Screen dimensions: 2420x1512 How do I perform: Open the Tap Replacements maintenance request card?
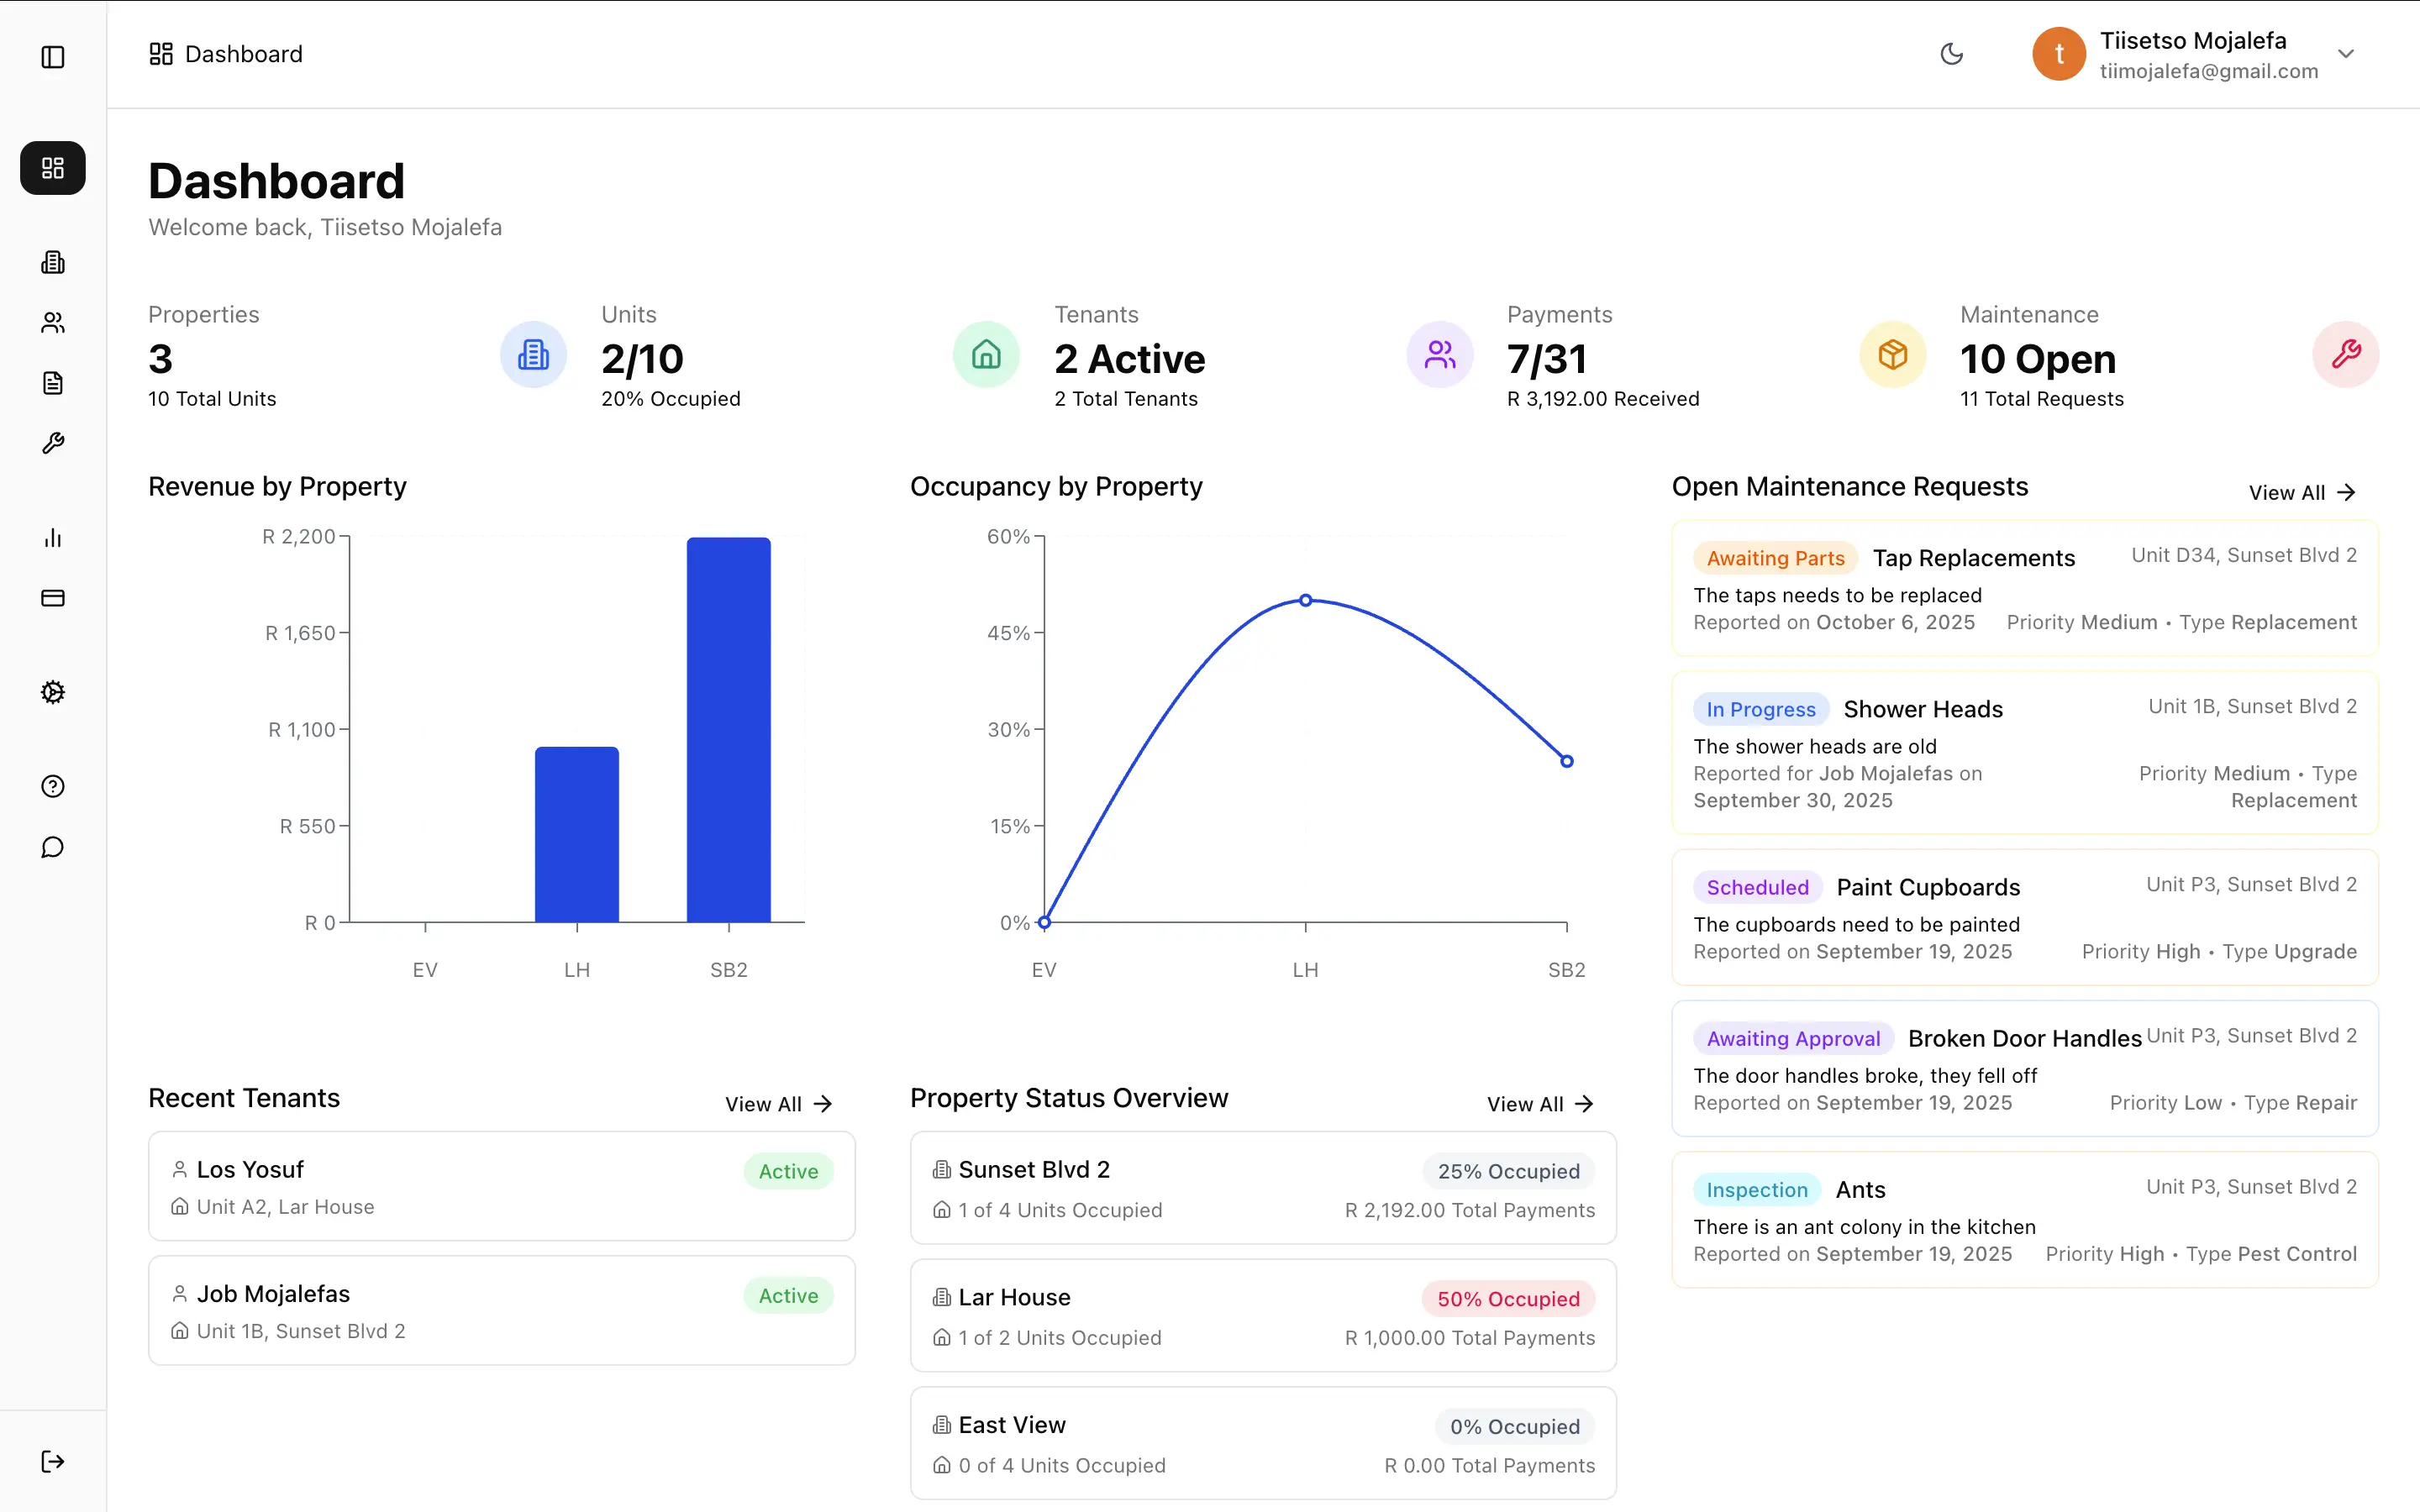click(x=2024, y=588)
